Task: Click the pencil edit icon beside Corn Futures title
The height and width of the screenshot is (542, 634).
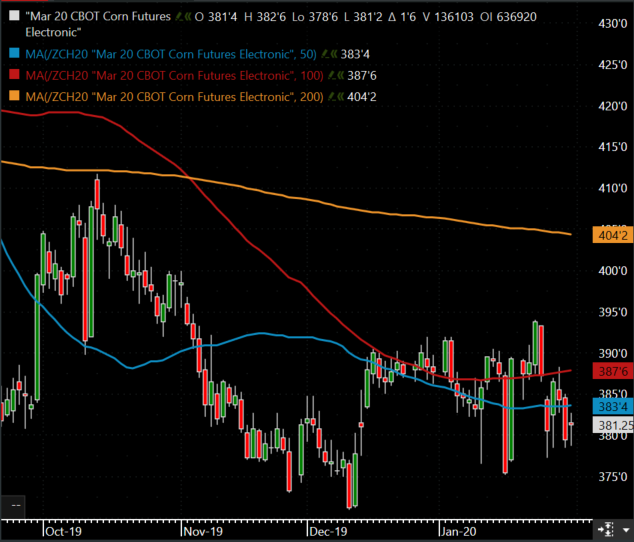Action: coord(179,17)
